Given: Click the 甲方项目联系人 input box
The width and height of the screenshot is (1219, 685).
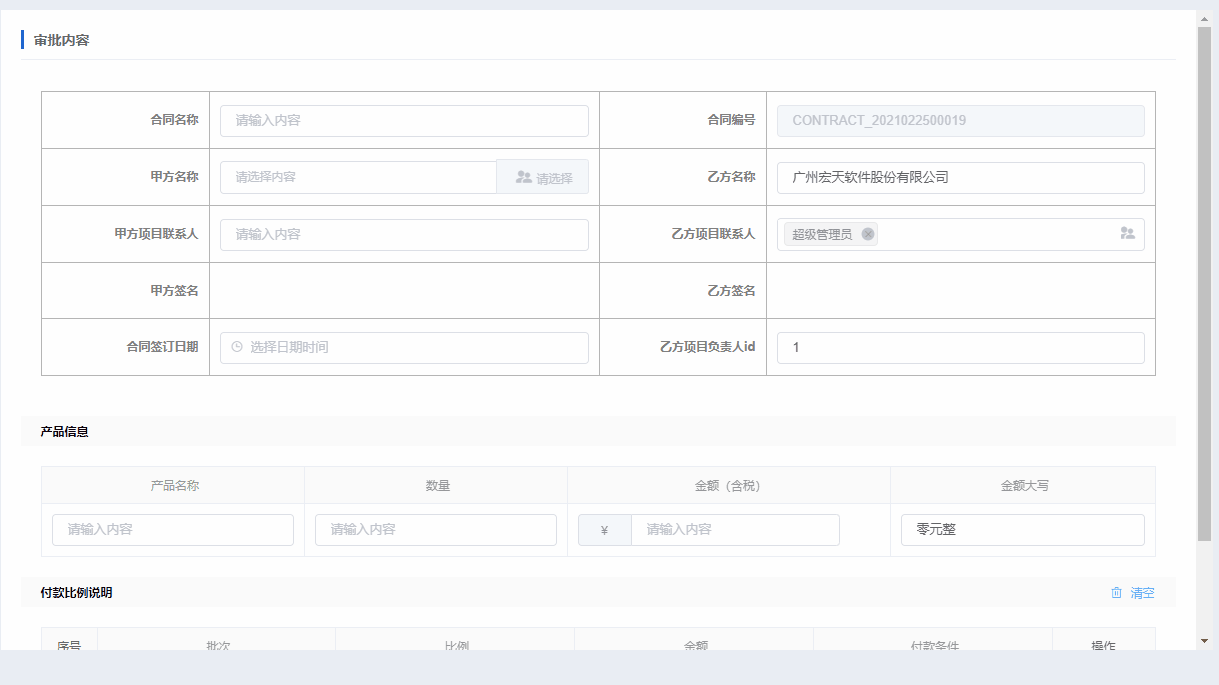Looking at the screenshot, I should pyautogui.click(x=404, y=234).
